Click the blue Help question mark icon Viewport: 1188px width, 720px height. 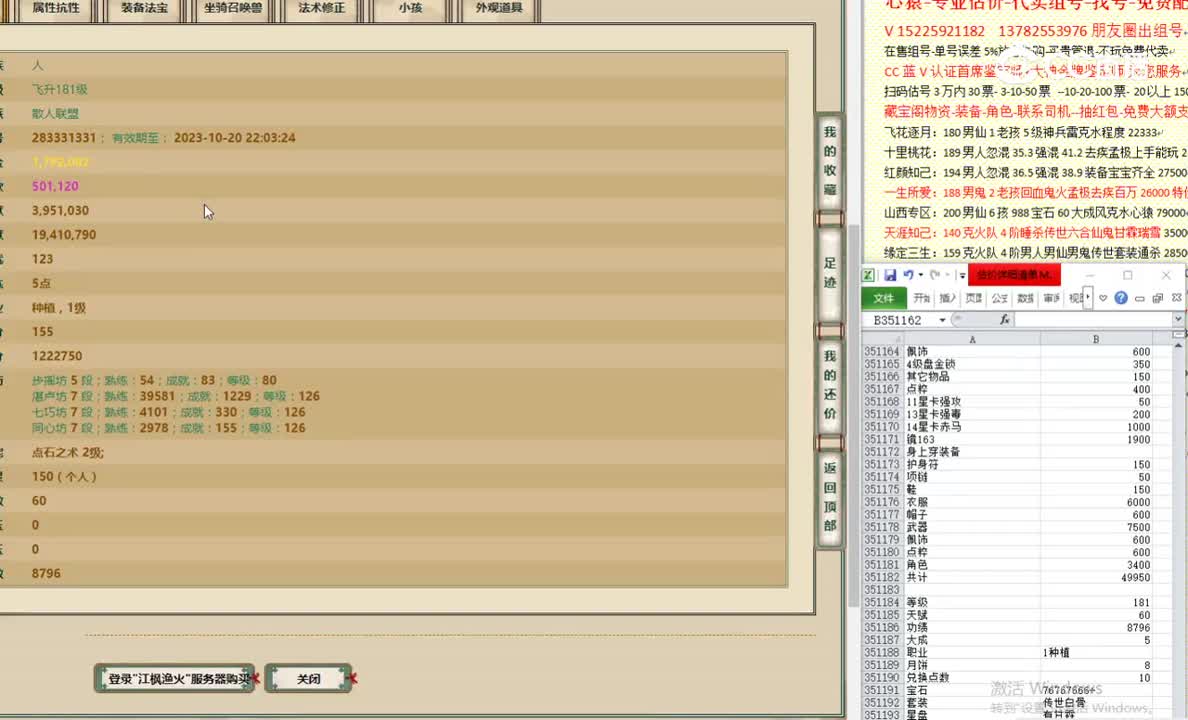(x=1121, y=298)
